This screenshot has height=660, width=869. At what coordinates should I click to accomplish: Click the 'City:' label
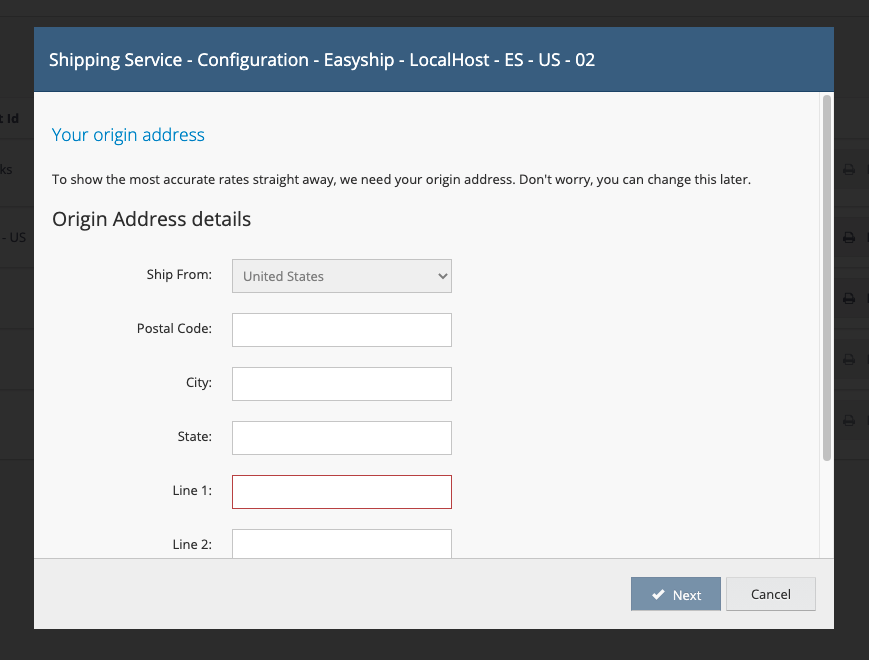[199, 382]
